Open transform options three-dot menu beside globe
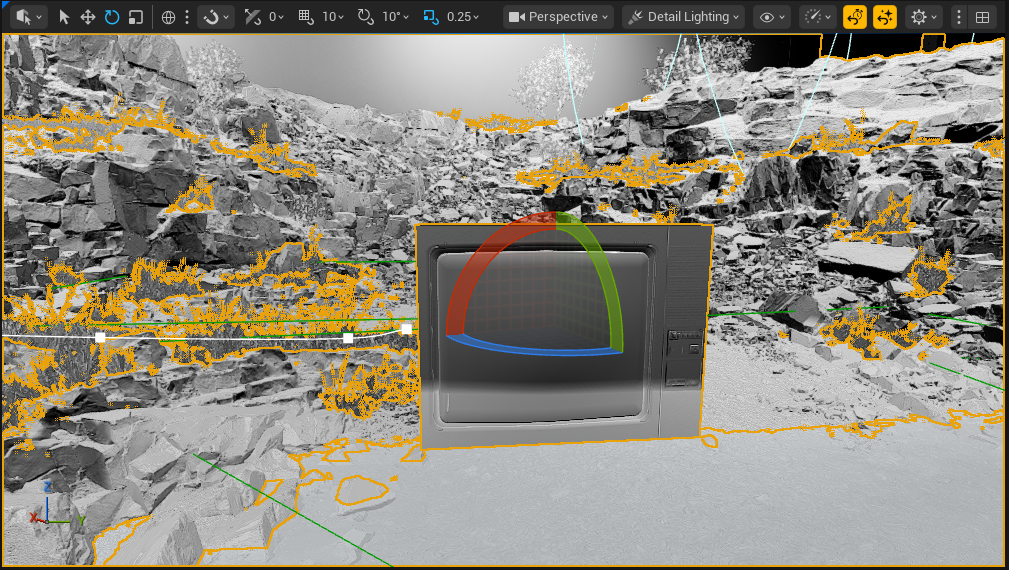 tap(187, 17)
